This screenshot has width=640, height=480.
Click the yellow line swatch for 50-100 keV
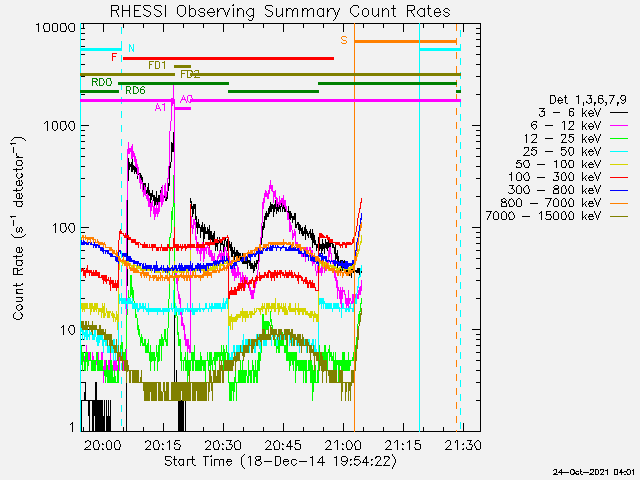619,165
